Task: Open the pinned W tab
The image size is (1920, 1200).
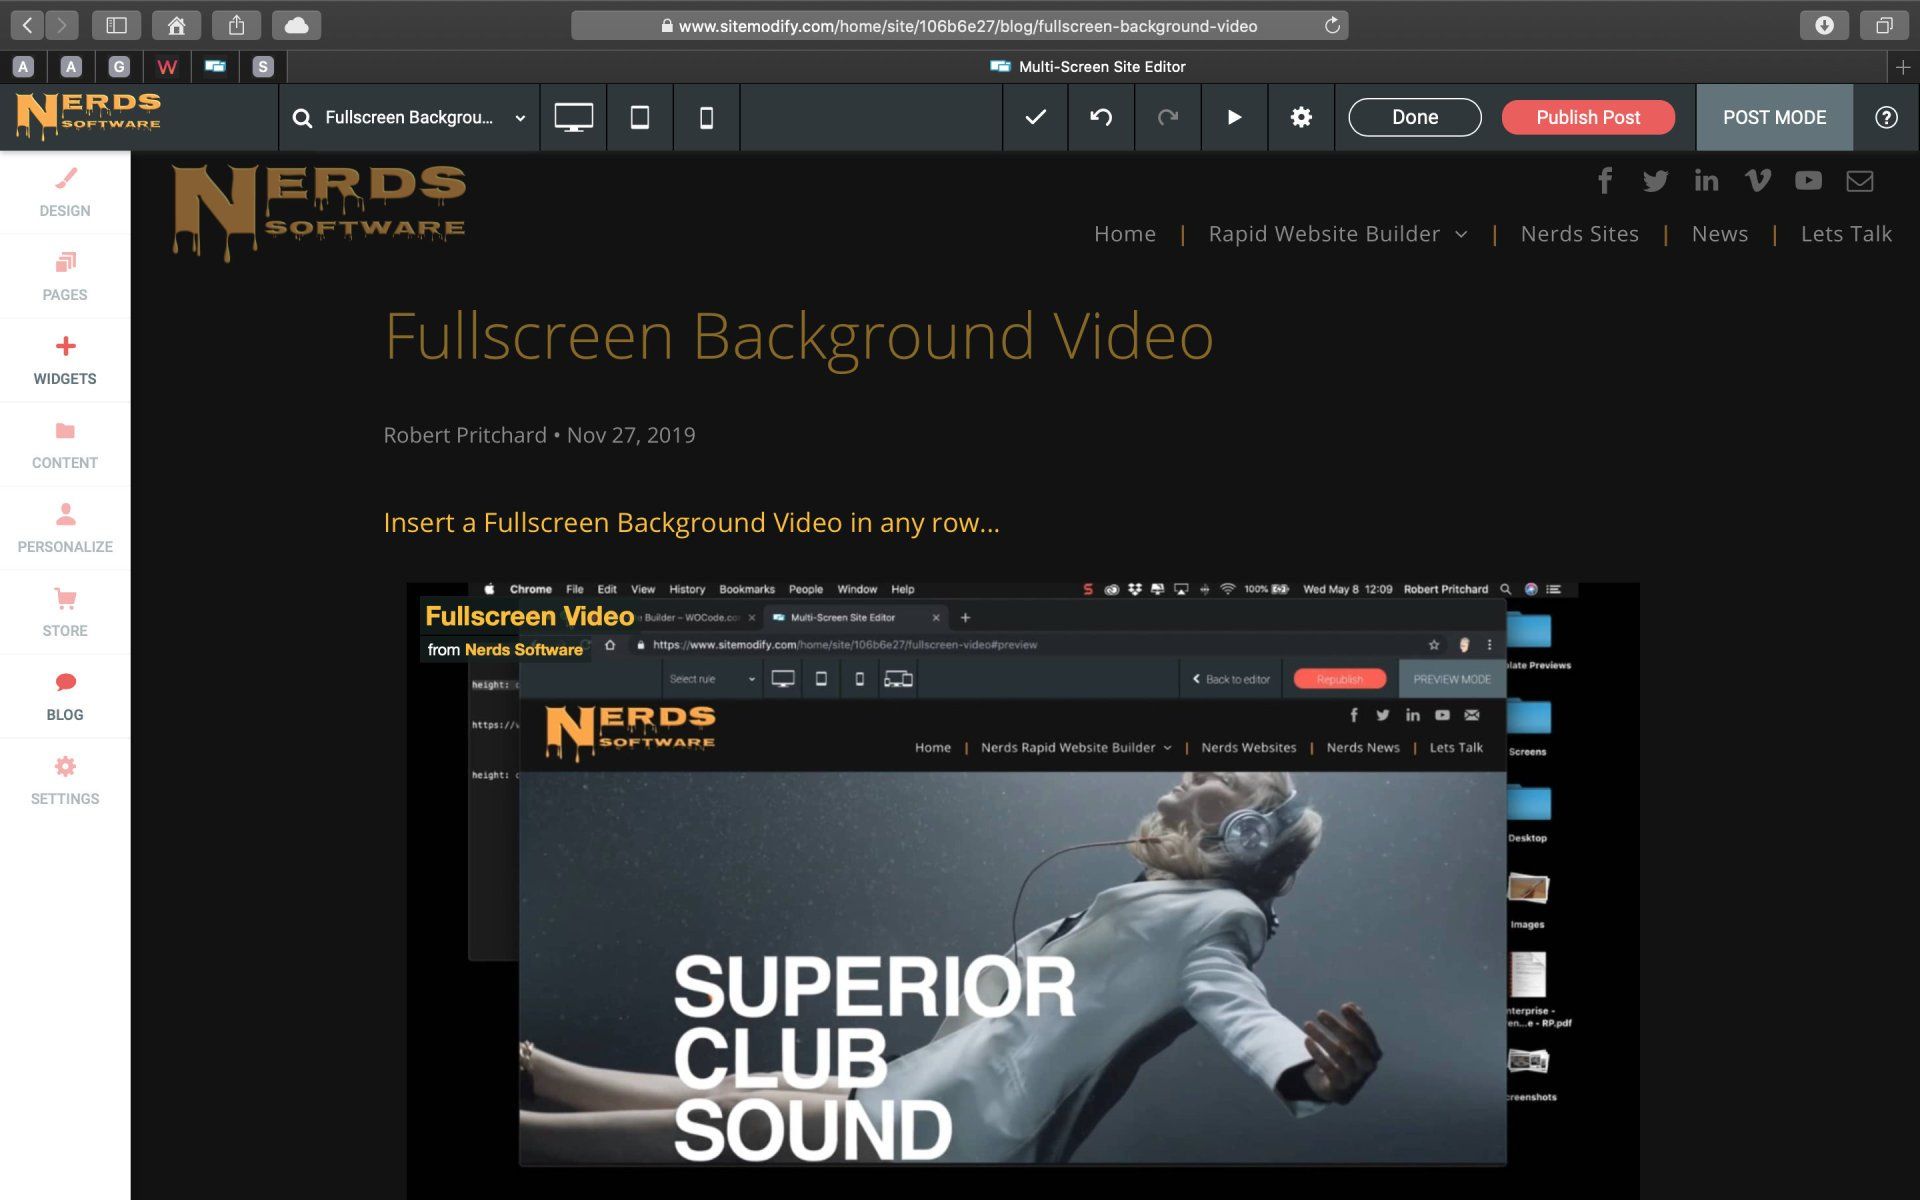Action: tap(167, 67)
